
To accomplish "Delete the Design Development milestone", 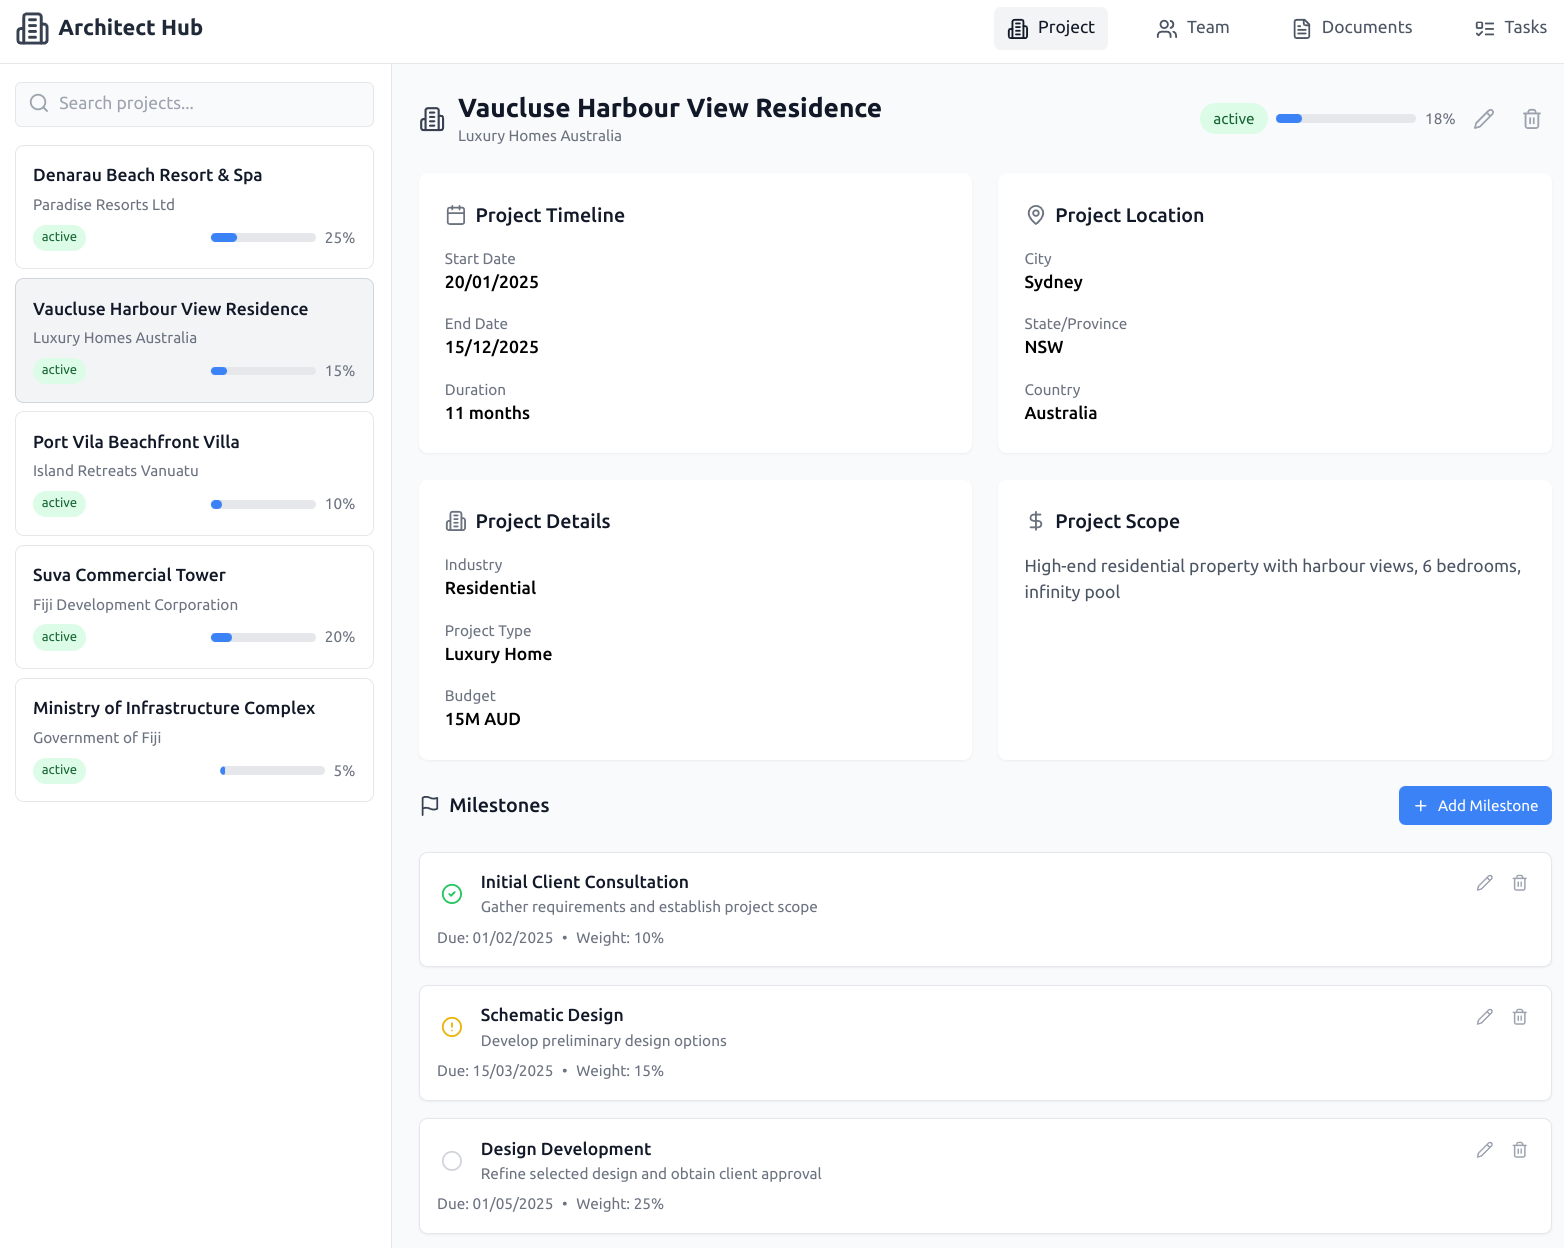I will coord(1519,1150).
